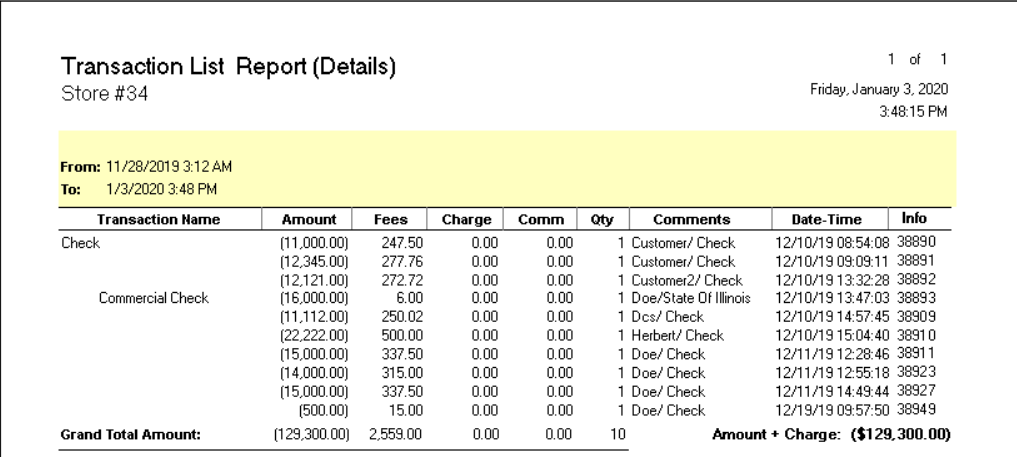The width and height of the screenshot is (1017, 457).
Task: Click the Qty column header
Action: tap(602, 220)
